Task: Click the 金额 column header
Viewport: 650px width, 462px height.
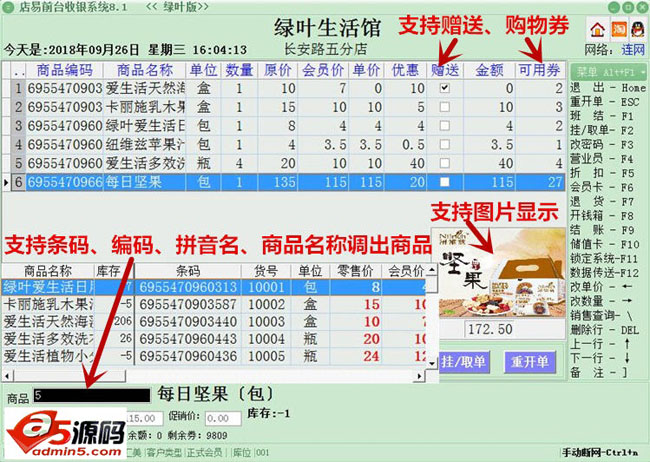Action: [x=489, y=70]
